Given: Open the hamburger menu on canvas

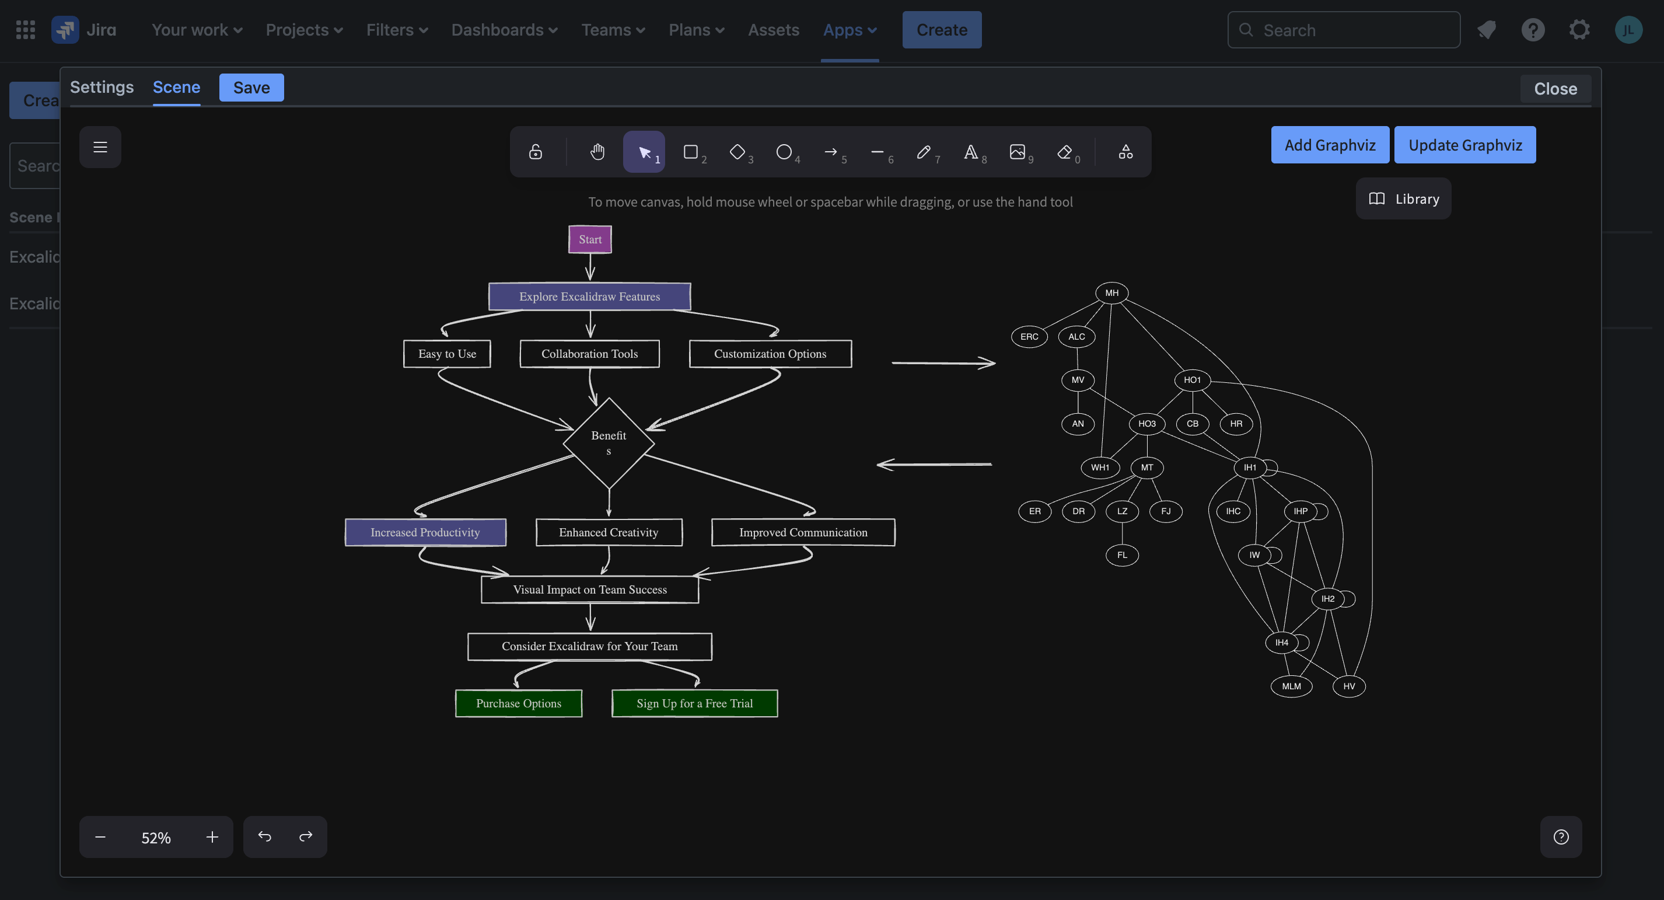Looking at the screenshot, I should 100,147.
